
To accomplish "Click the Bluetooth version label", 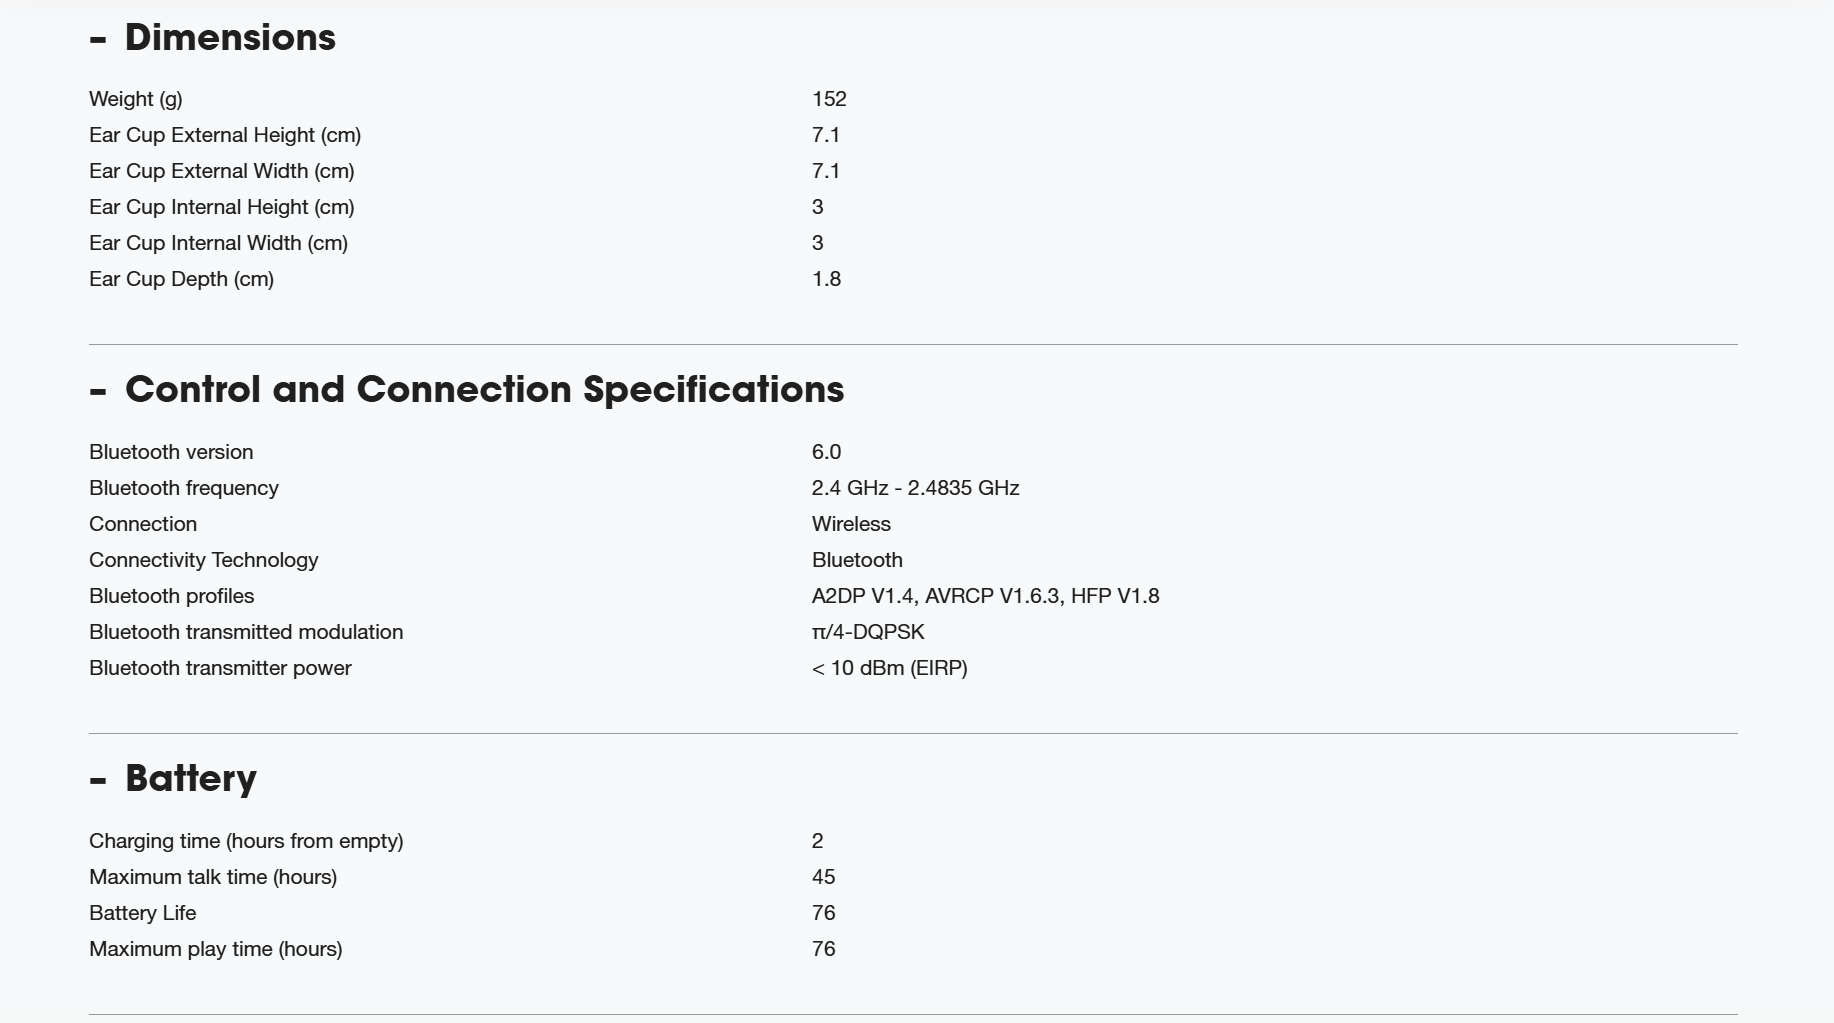I will coord(171,452).
